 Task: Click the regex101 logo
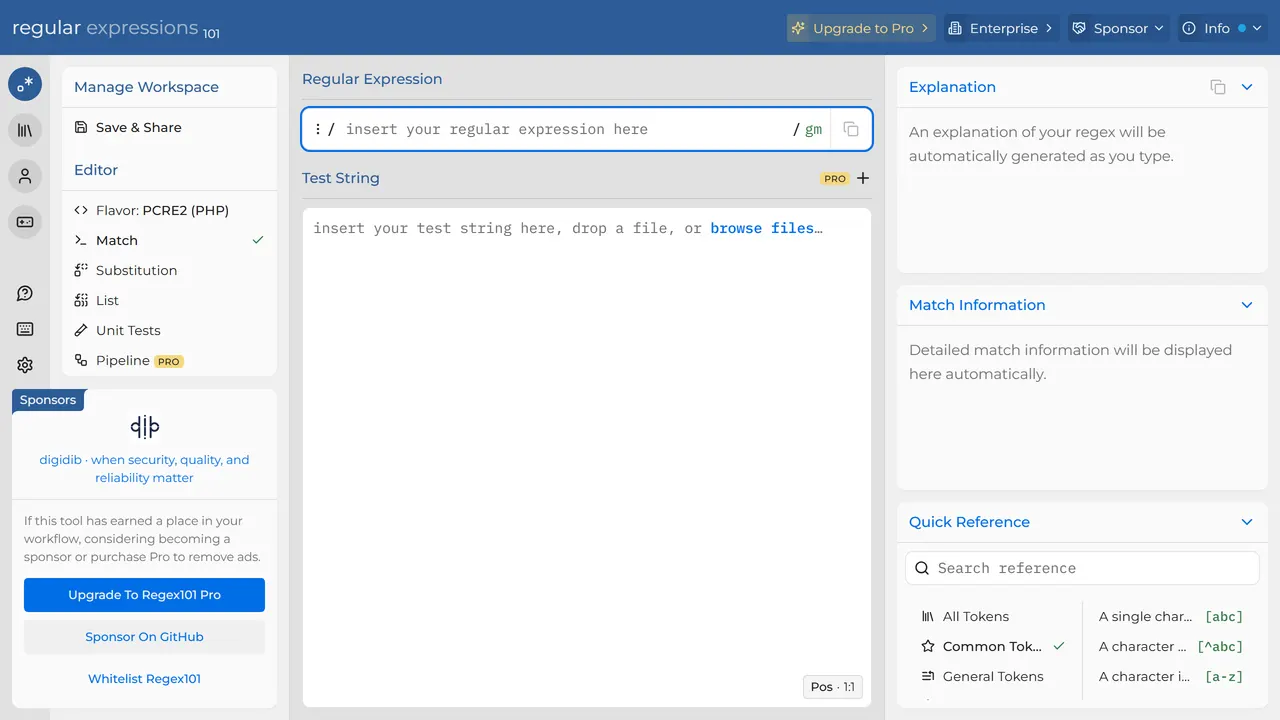(116, 28)
